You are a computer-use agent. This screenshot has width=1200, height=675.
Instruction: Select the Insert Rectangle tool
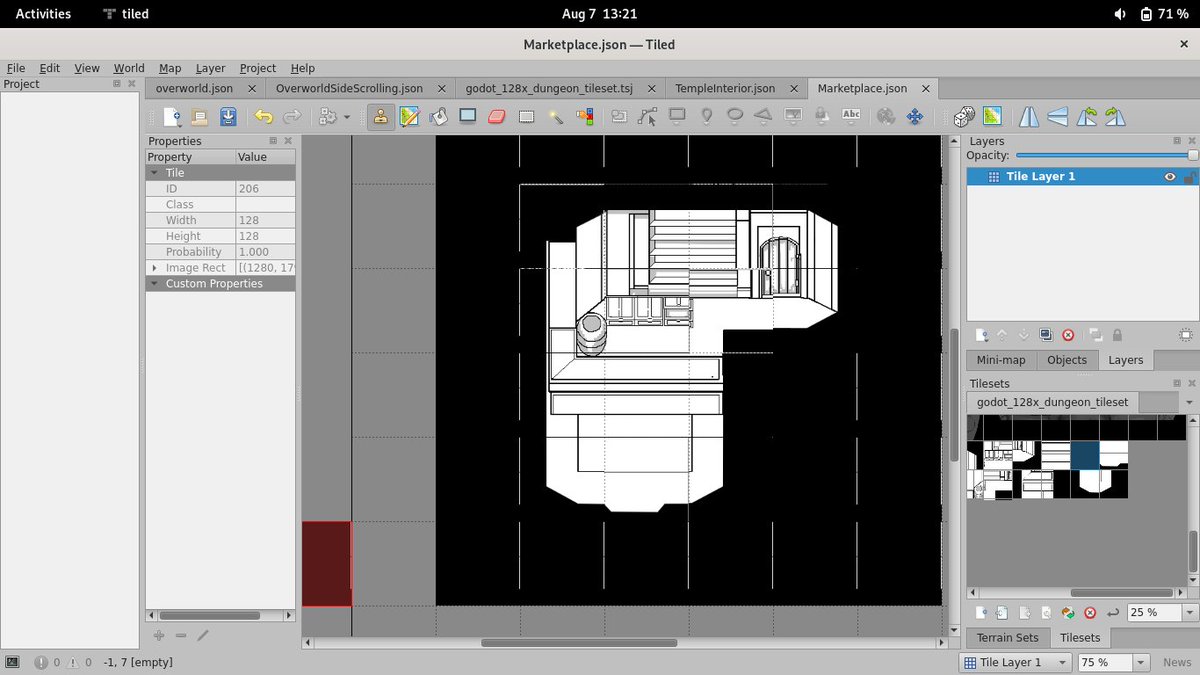(x=677, y=116)
